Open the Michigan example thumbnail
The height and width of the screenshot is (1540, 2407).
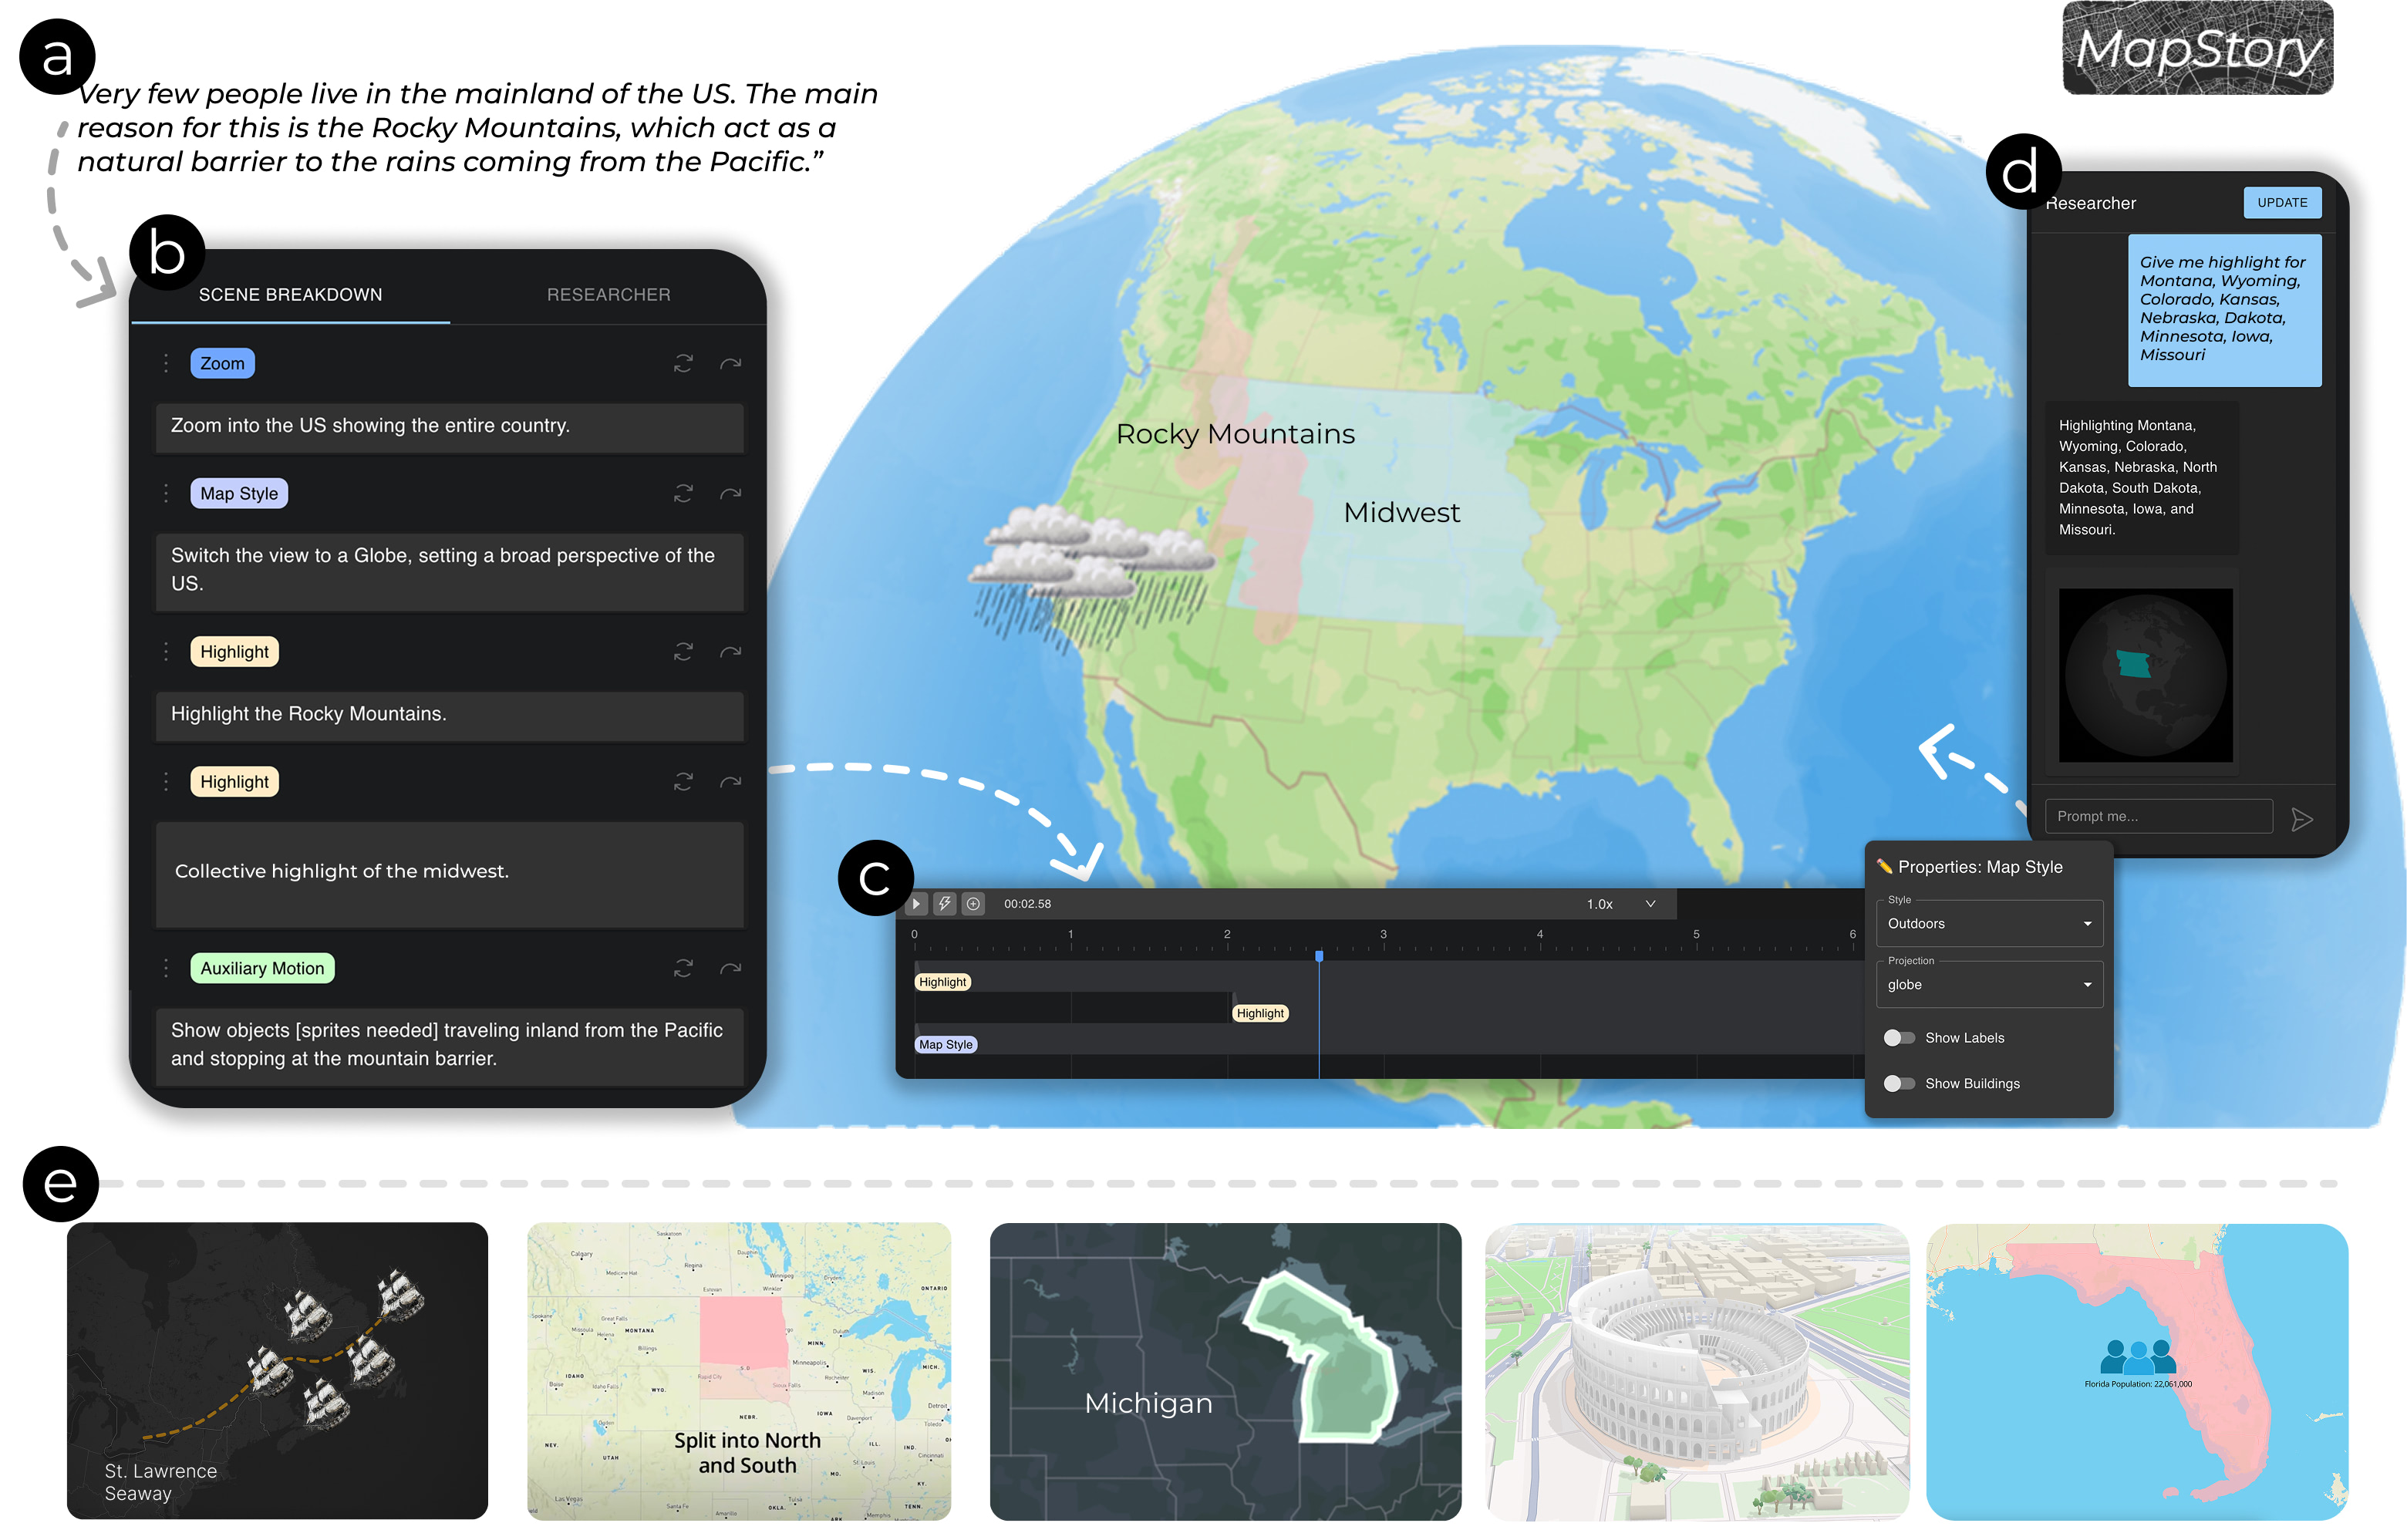pos(1225,1371)
